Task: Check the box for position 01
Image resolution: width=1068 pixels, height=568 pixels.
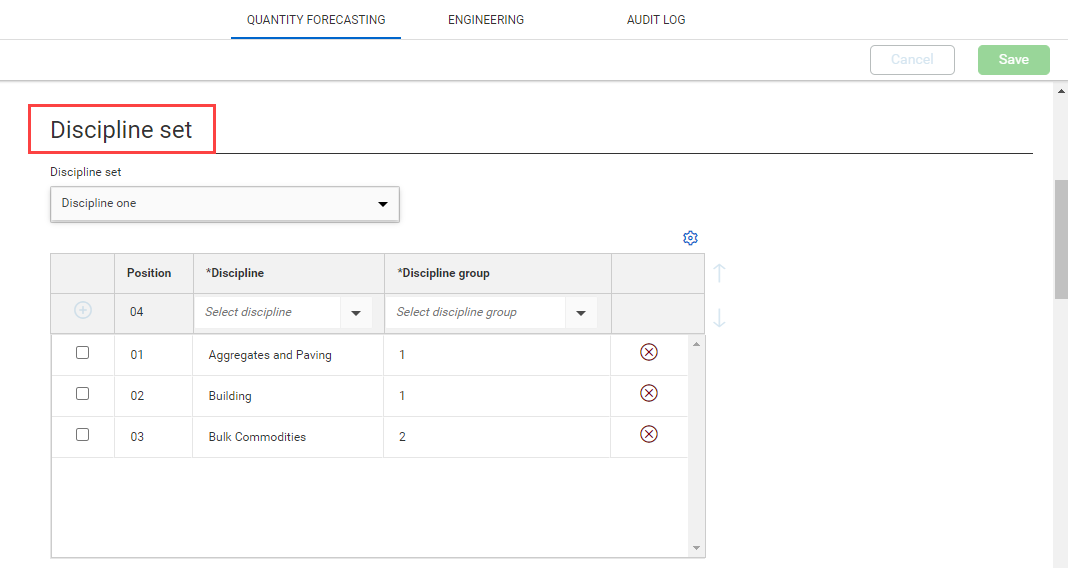Action: (83, 353)
